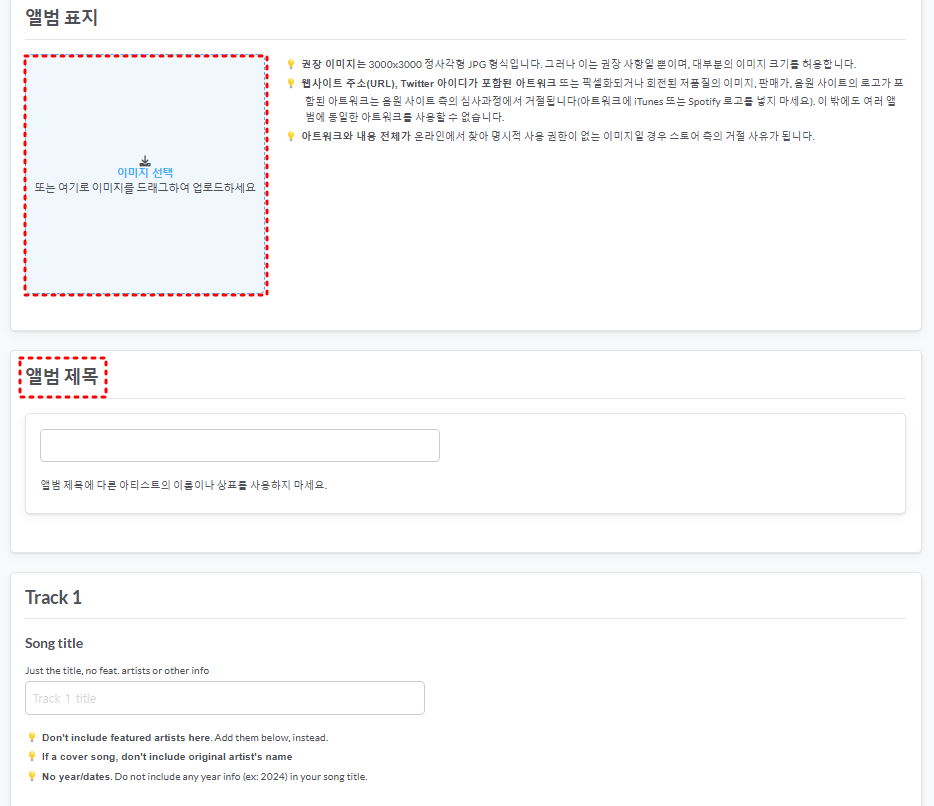Click the tip starting with 권장 이미지는 3000x3000
934x806 pixels.
[578, 64]
